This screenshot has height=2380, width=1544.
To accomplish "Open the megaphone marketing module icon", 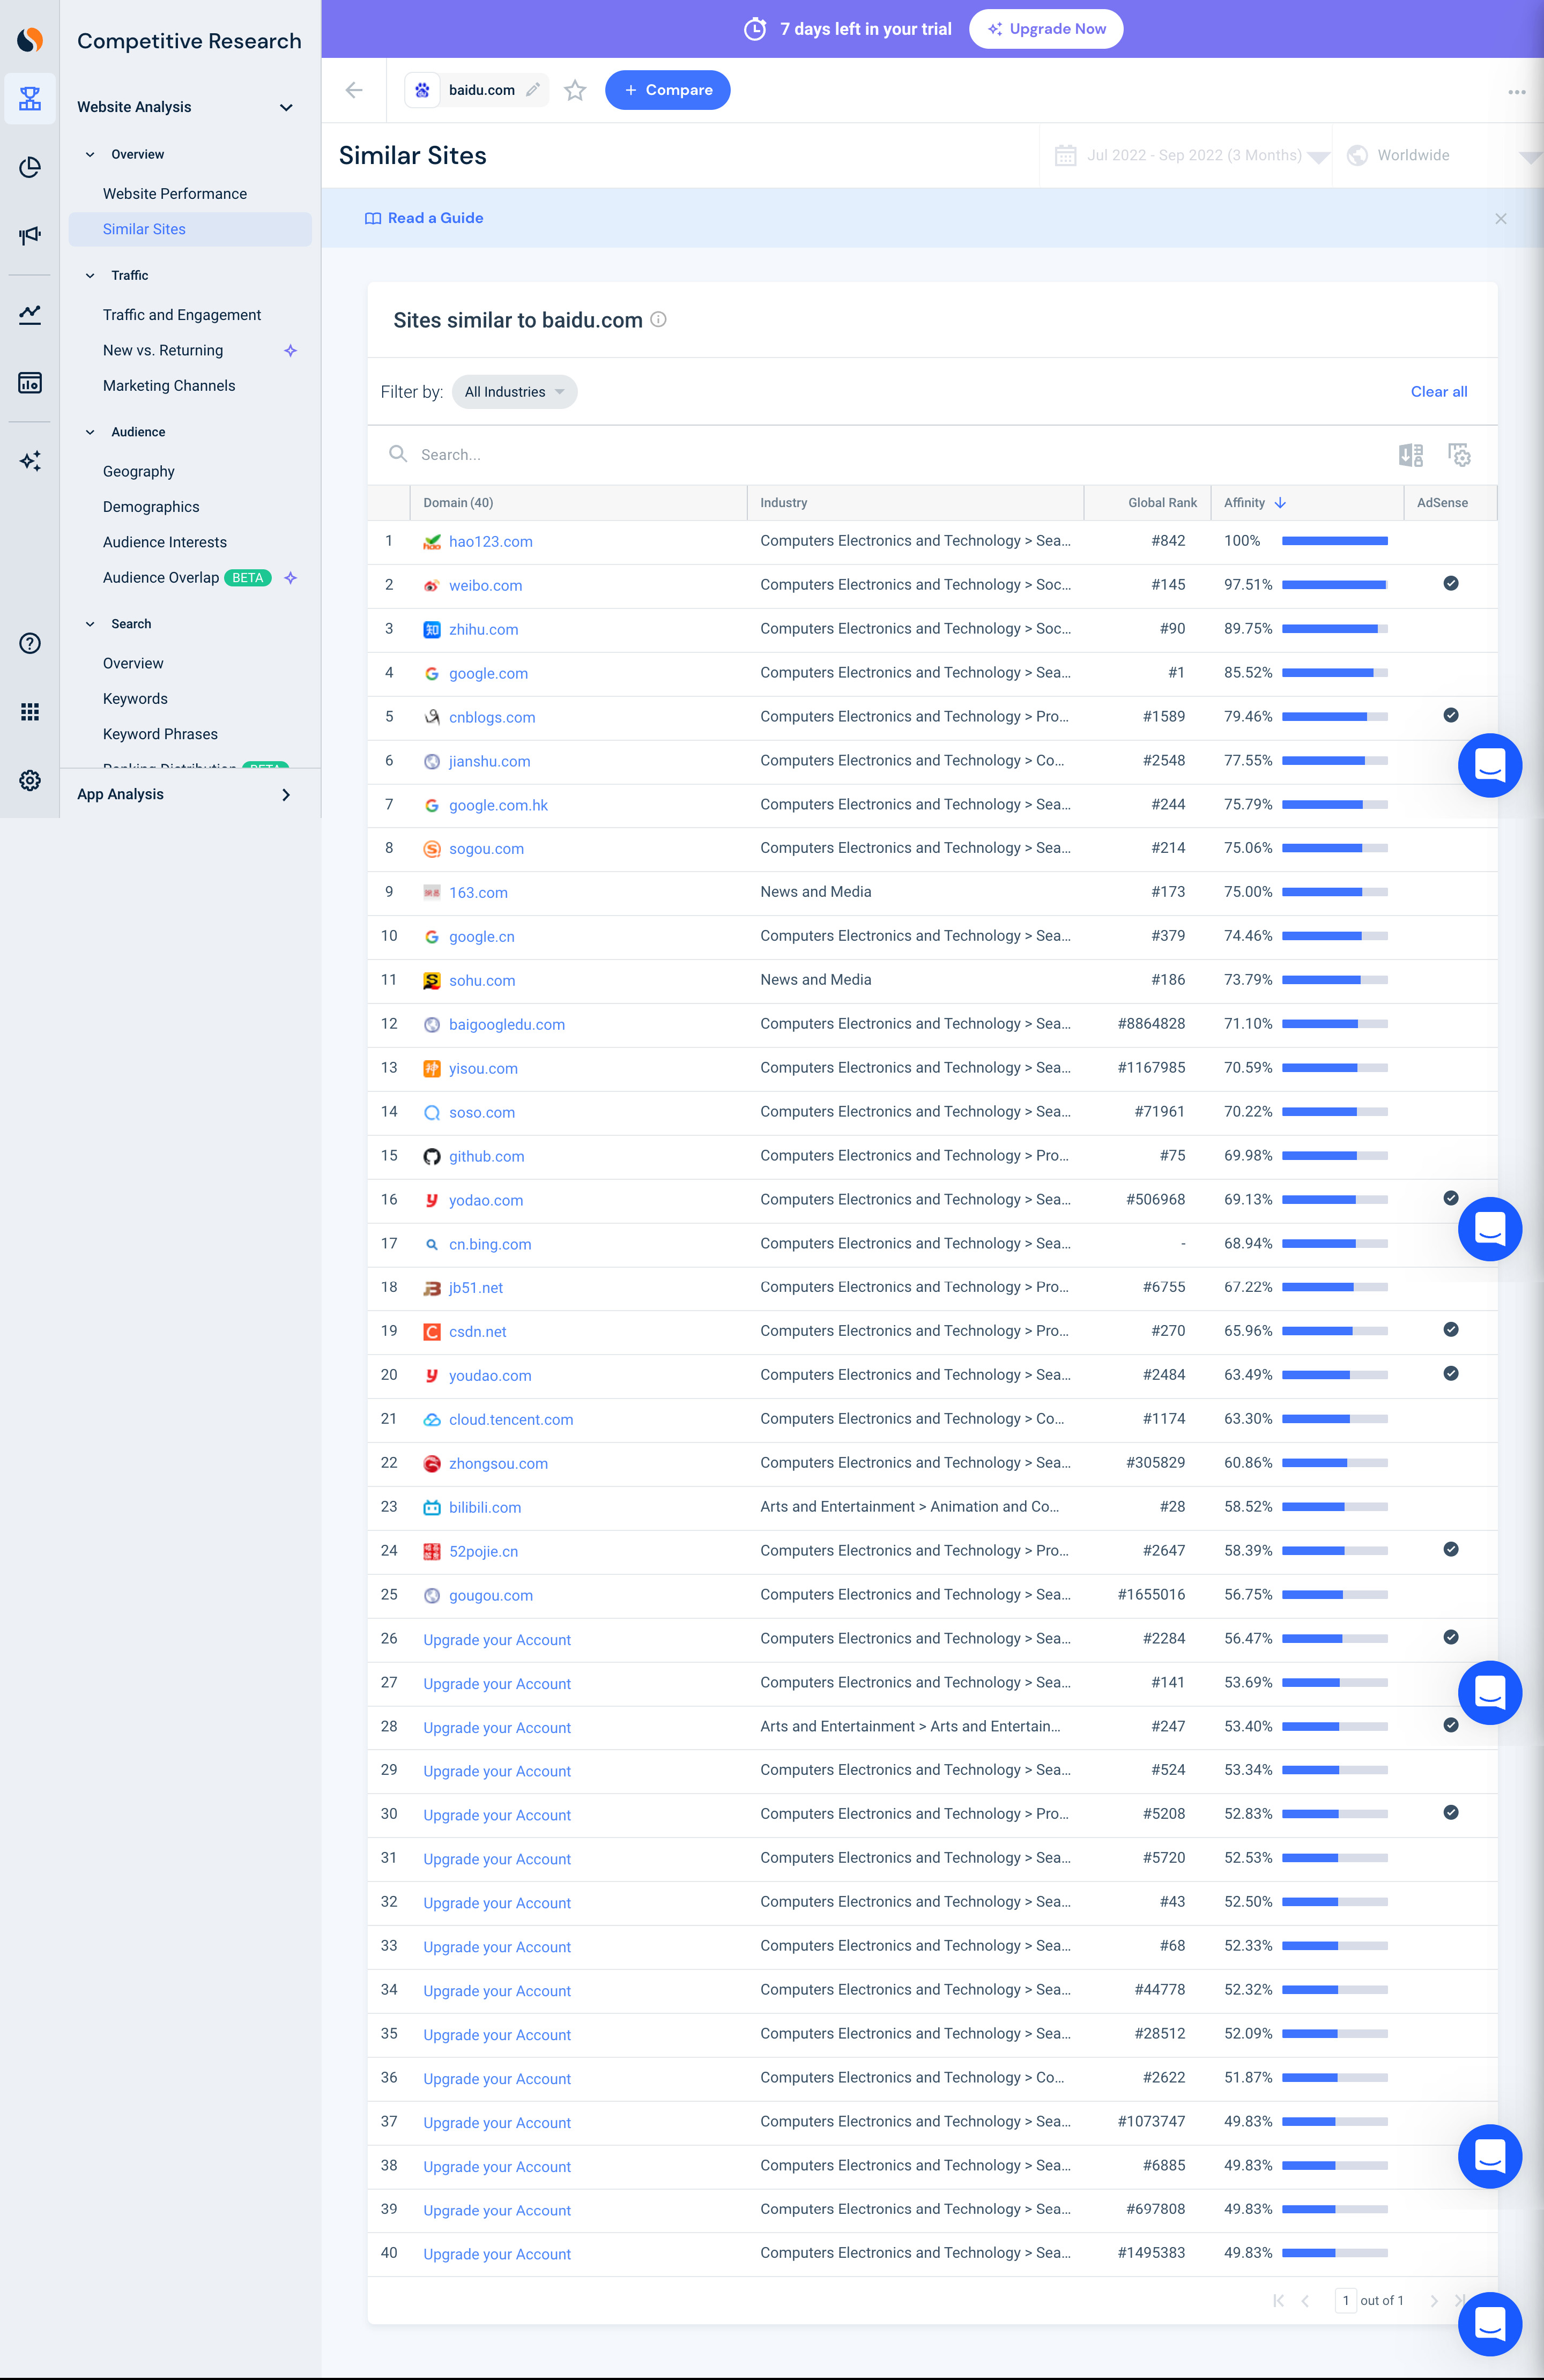I will [x=30, y=235].
